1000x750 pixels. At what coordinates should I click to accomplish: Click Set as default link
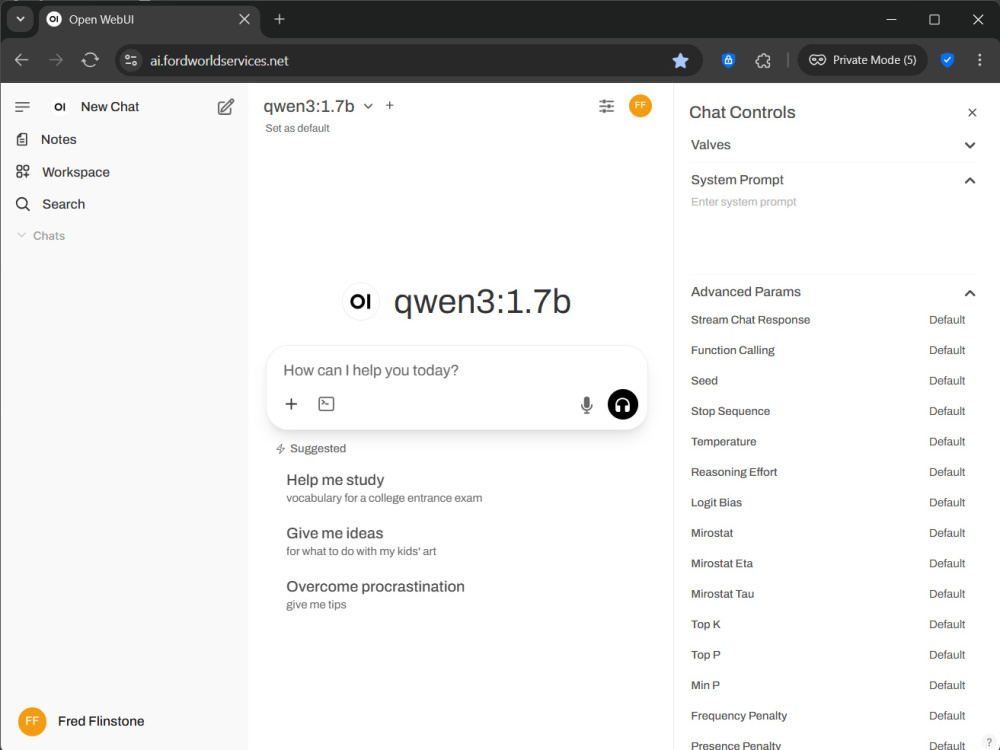pos(297,128)
